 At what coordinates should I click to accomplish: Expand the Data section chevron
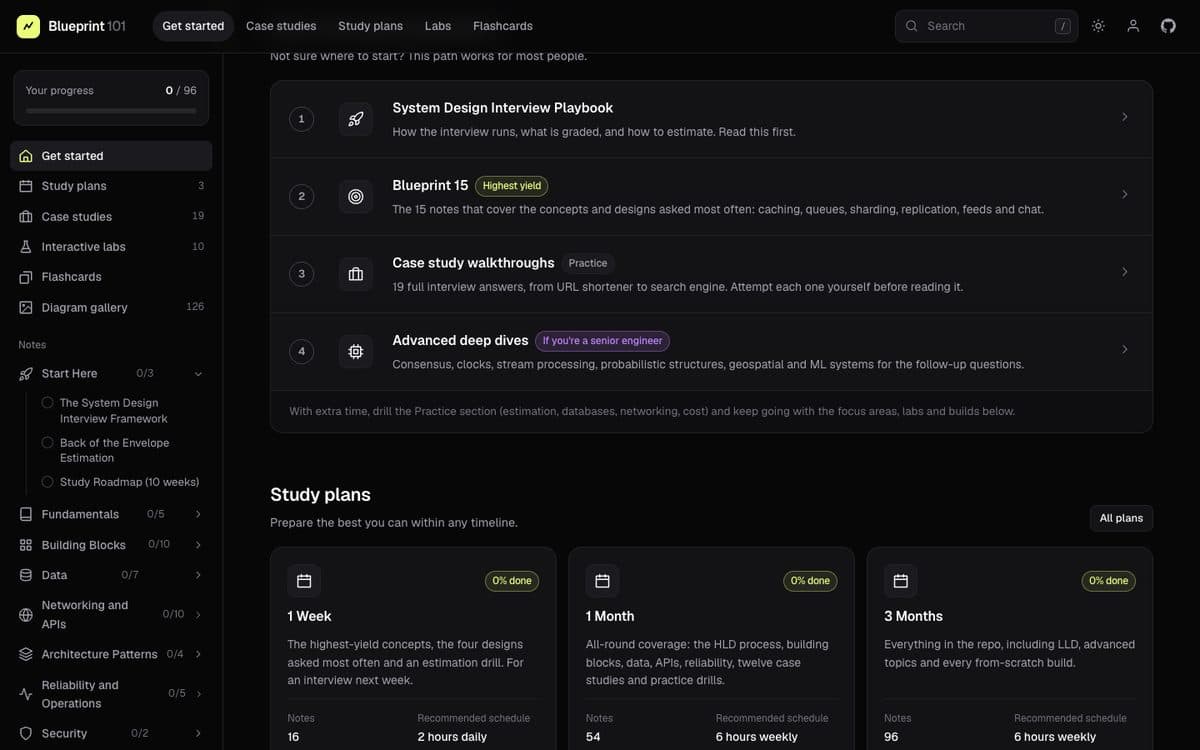coord(198,575)
